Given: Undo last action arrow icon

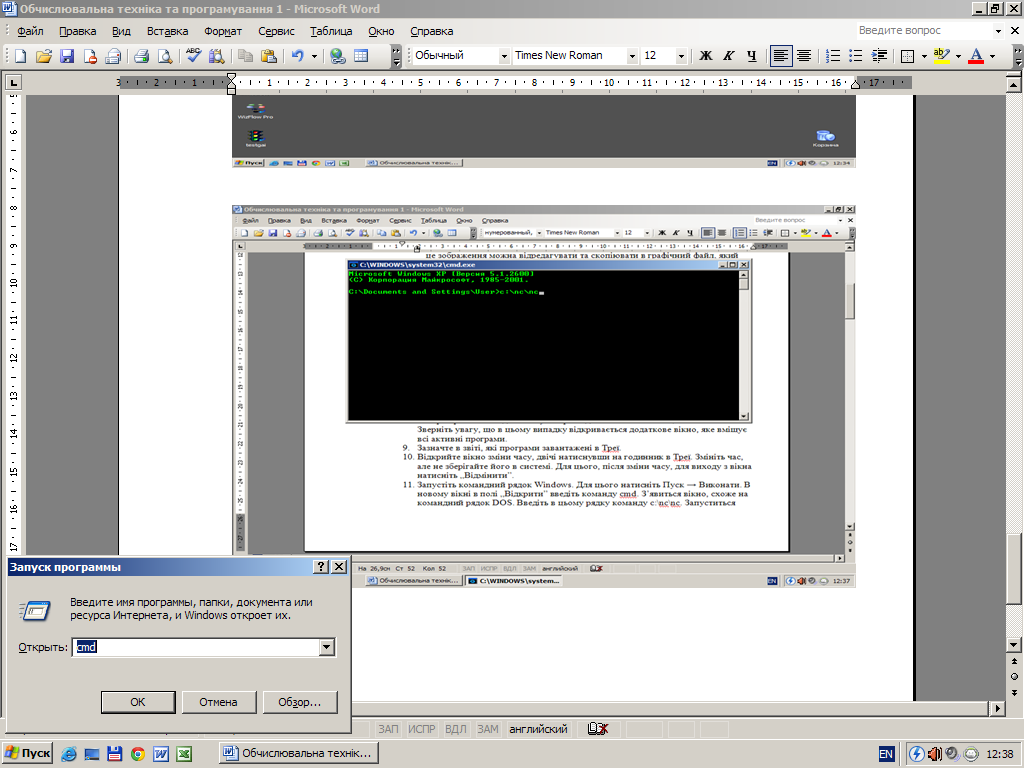Looking at the screenshot, I should click(298, 56).
